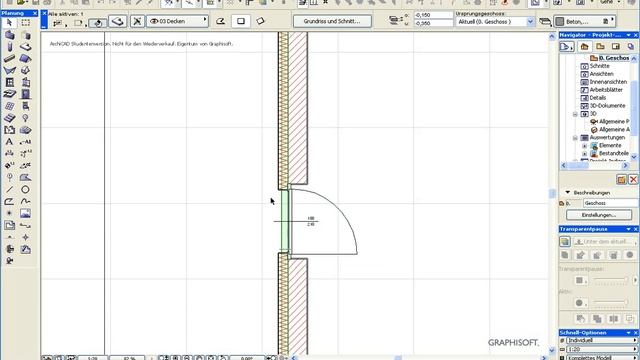Collapse the Auswertungen tree node
640x360 pixels.
[x=575, y=138]
